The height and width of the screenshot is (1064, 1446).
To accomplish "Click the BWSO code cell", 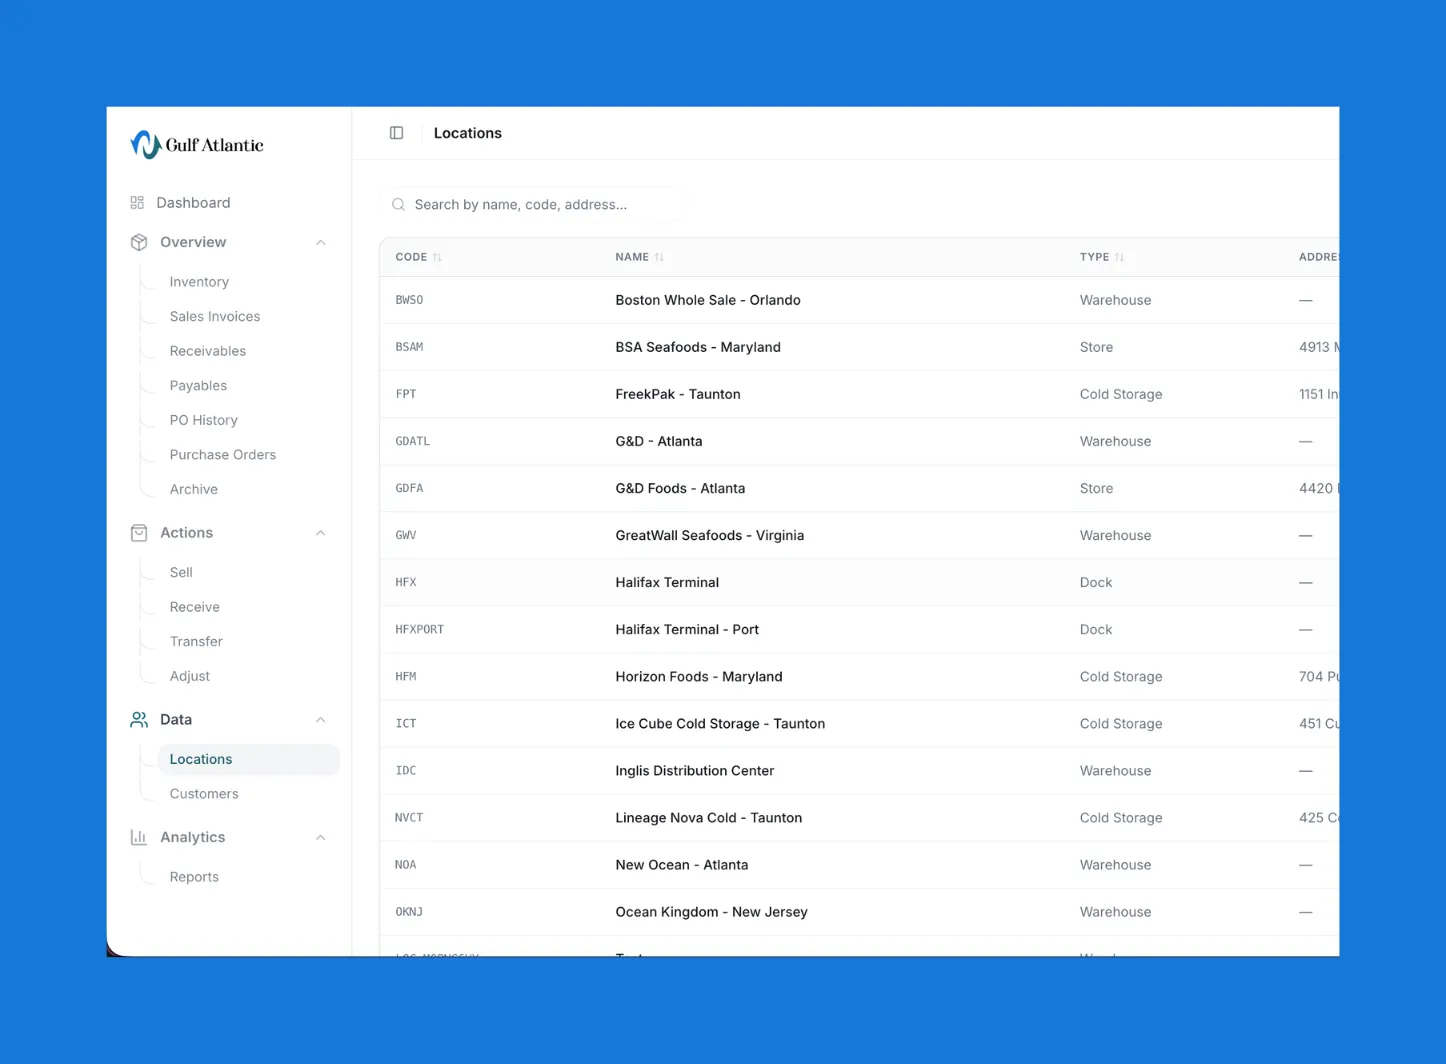I will click(x=409, y=300).
